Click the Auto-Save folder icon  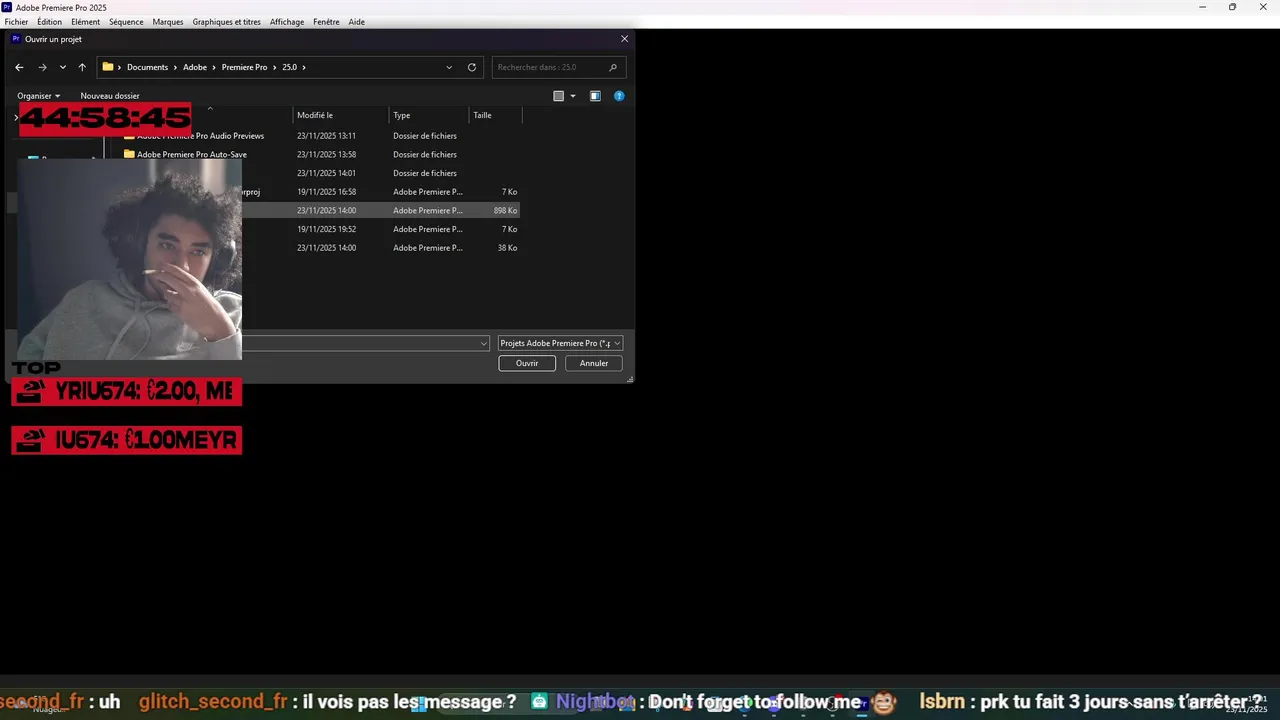[129, 154]
